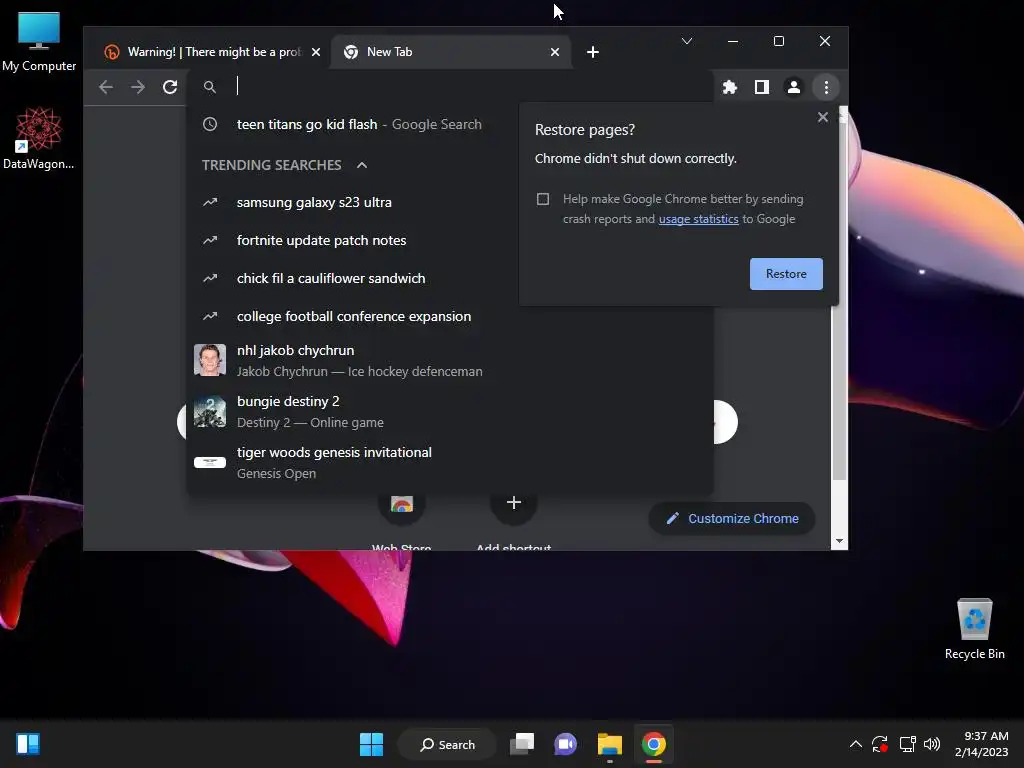The image size is (1024, 768).
Task: Click the sync update tray icon
Action: click(880, 744)
